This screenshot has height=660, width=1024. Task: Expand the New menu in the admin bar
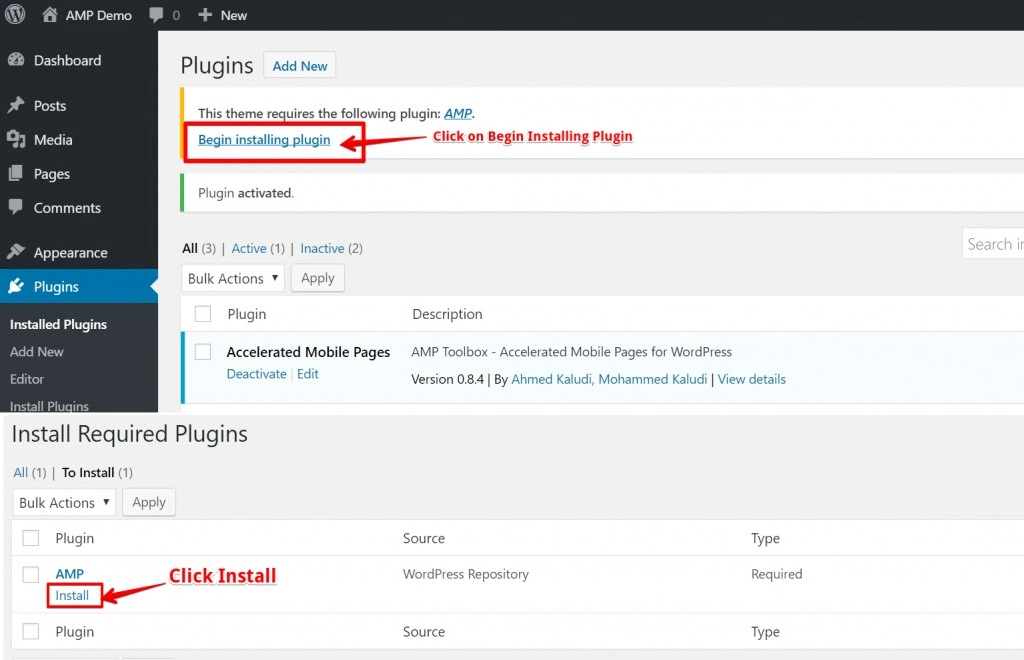[x=222, y=14]
